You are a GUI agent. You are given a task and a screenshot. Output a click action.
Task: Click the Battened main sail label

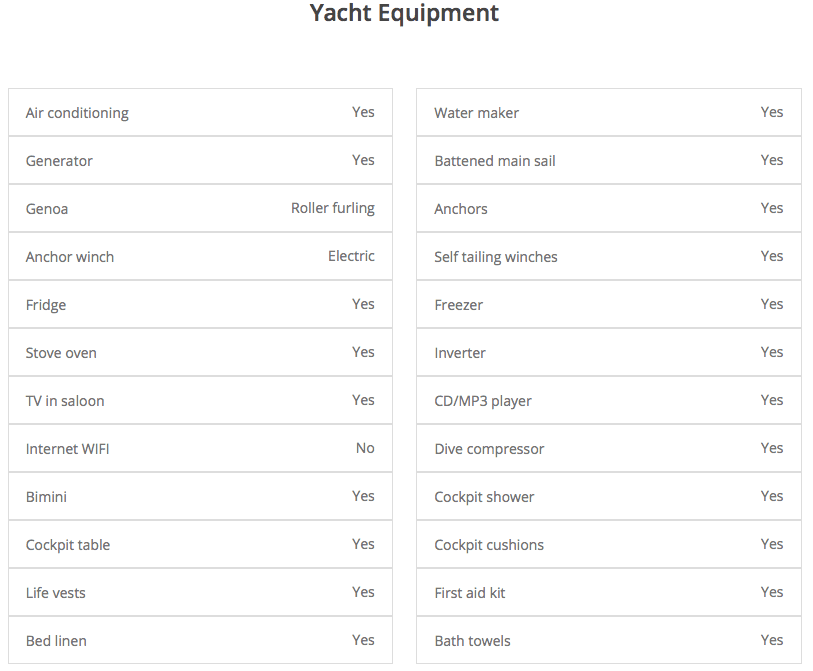click(495, 161)
